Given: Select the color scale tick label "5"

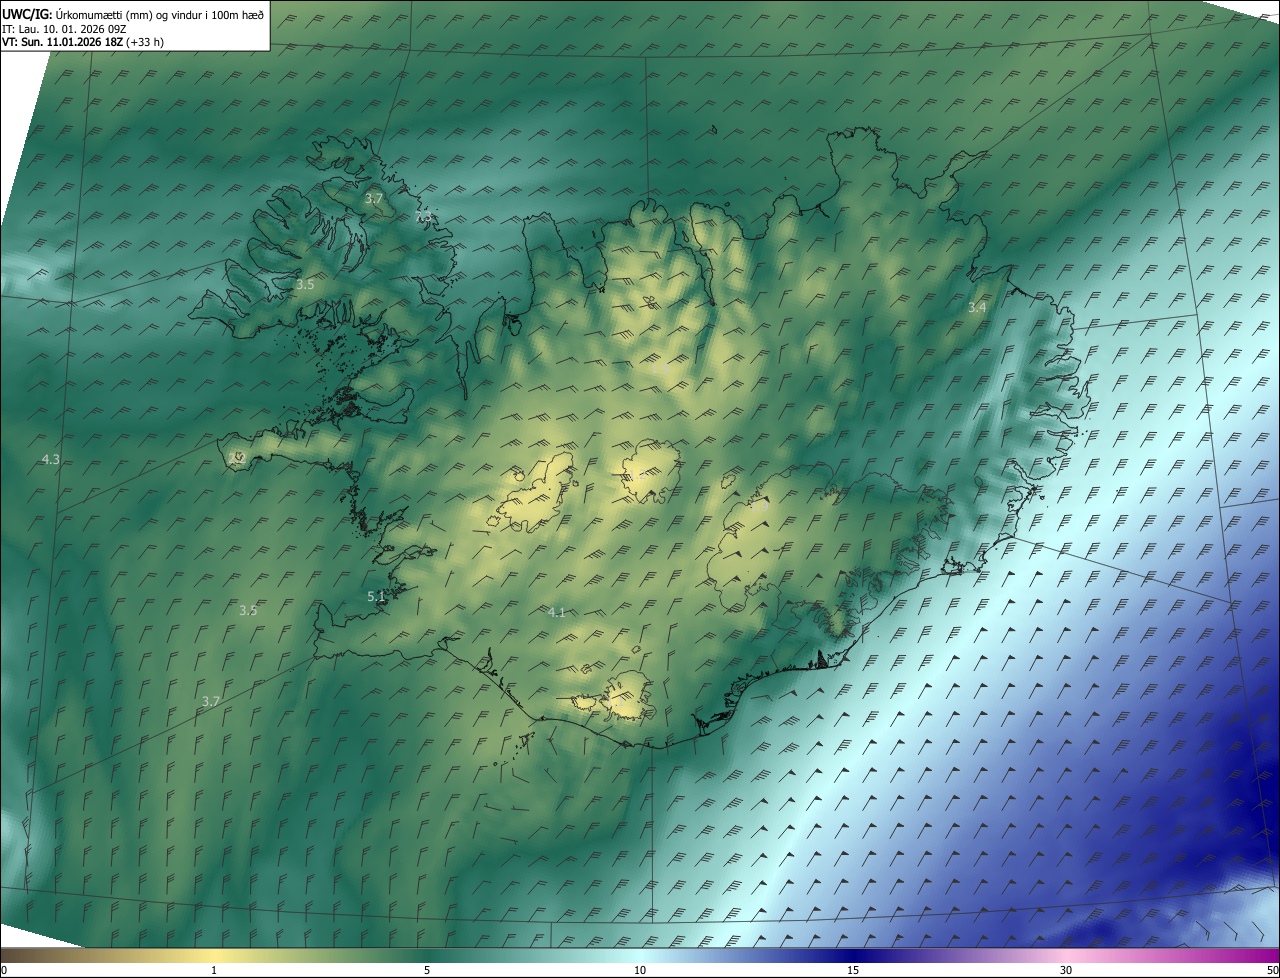Looking at the screenshot, I should 427,970.
